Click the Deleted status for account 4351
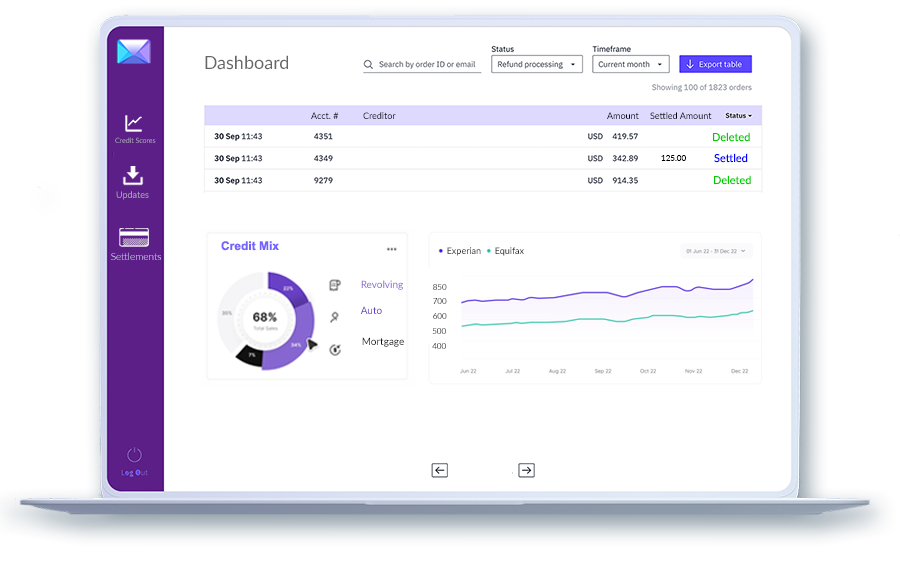Screen dimensions: 900x588 click(731, 137)
